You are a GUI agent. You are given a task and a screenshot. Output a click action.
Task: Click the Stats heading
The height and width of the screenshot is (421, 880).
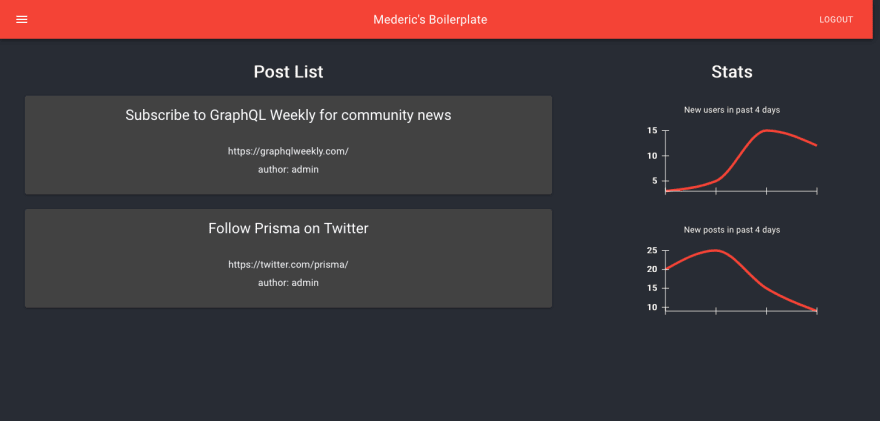tap(732, 72)
